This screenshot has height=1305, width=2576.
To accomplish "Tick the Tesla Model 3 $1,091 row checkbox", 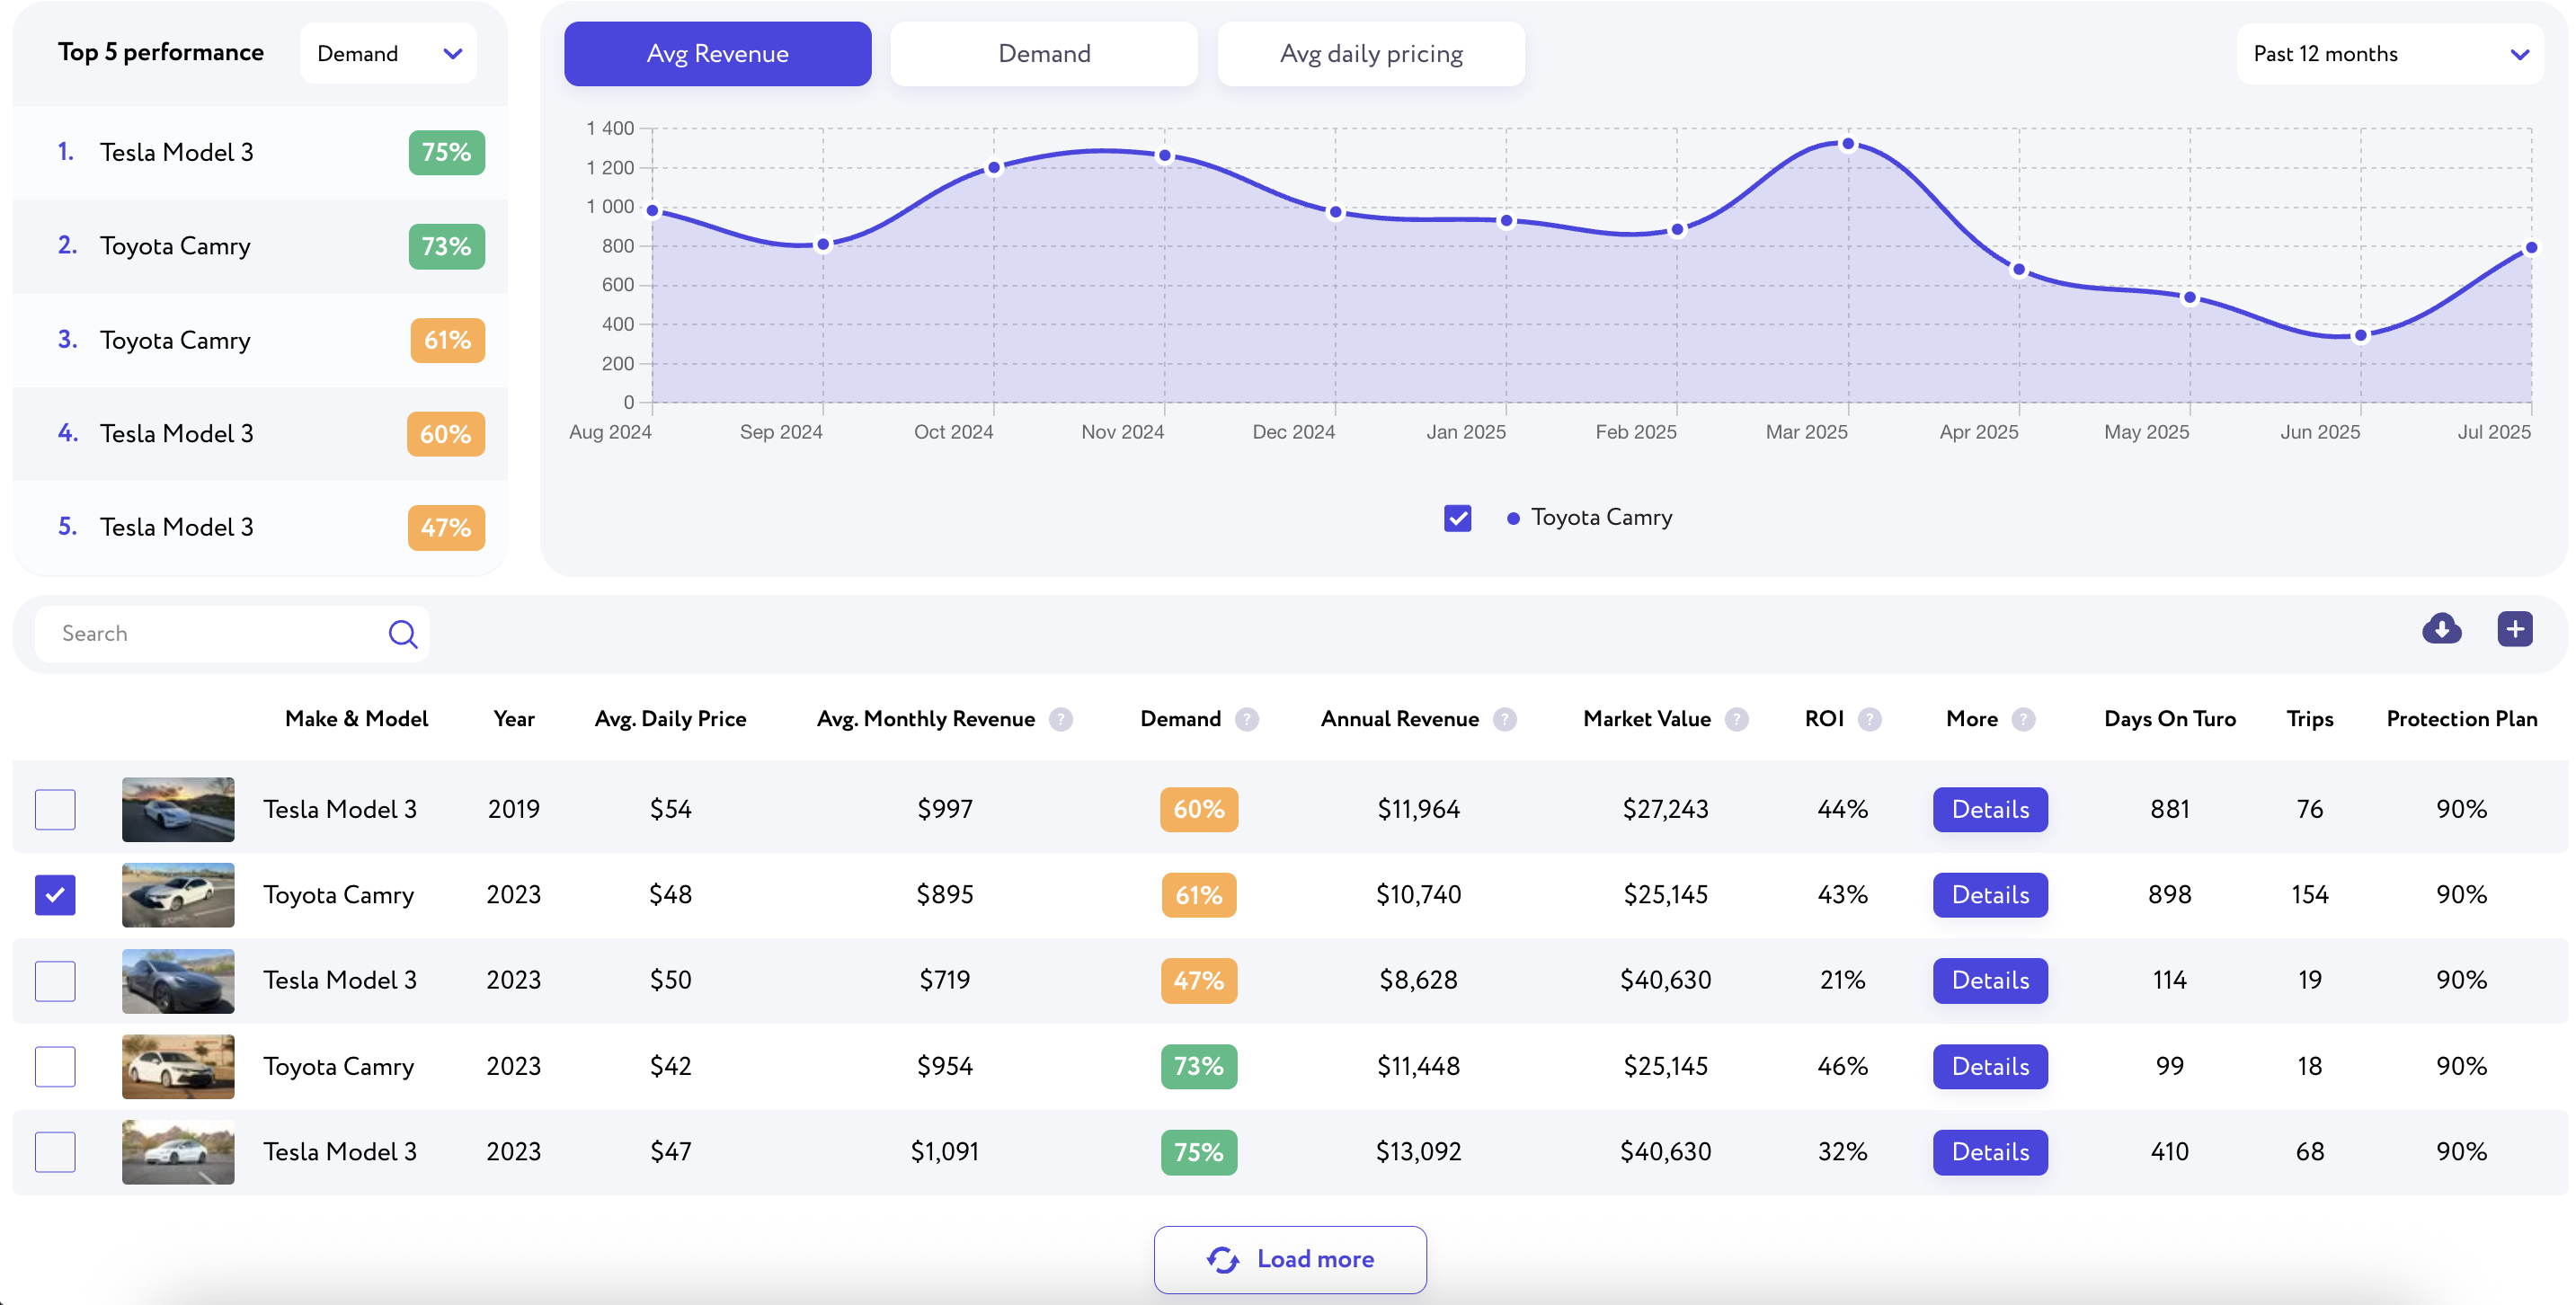I will coord(55,1152).
